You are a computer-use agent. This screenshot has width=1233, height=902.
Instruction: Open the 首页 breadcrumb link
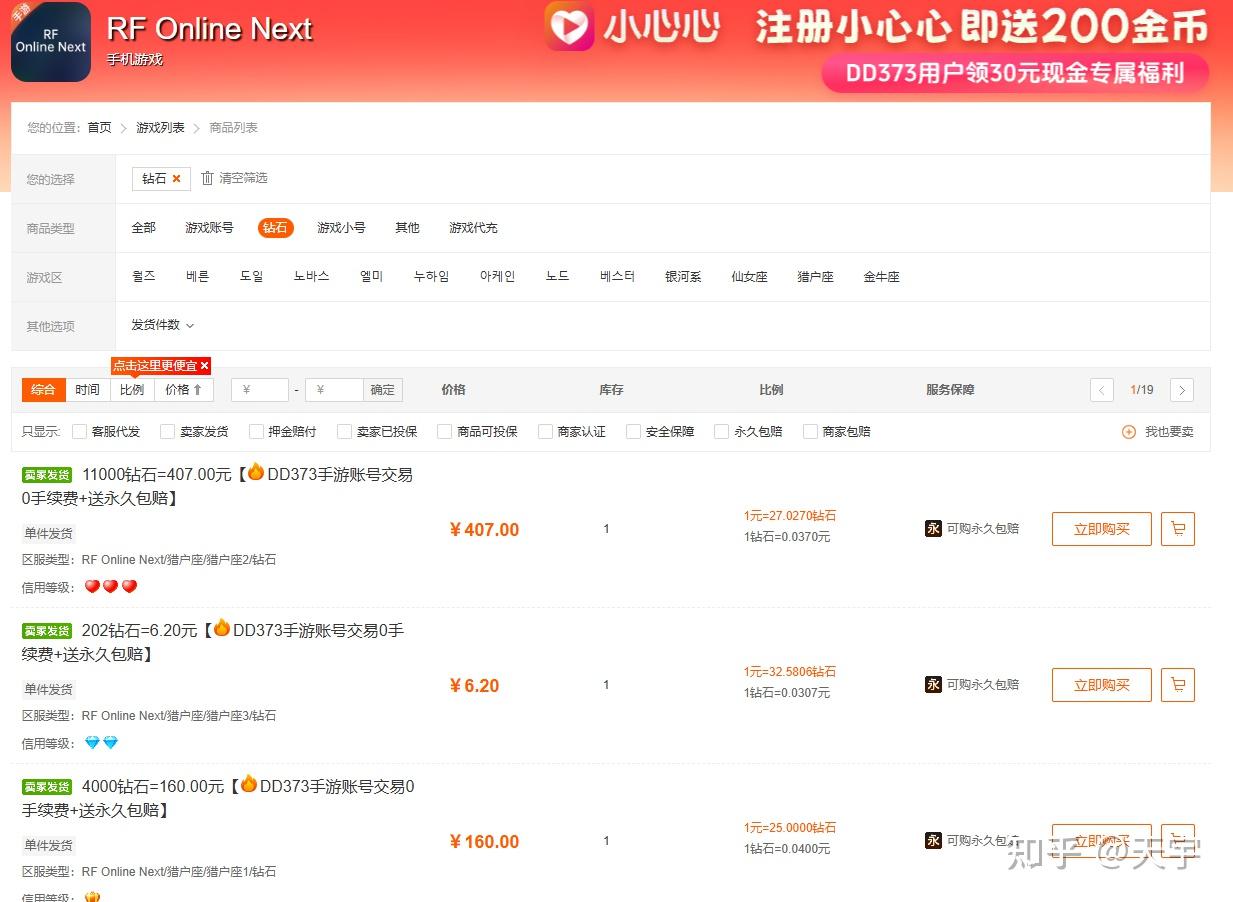98,127
